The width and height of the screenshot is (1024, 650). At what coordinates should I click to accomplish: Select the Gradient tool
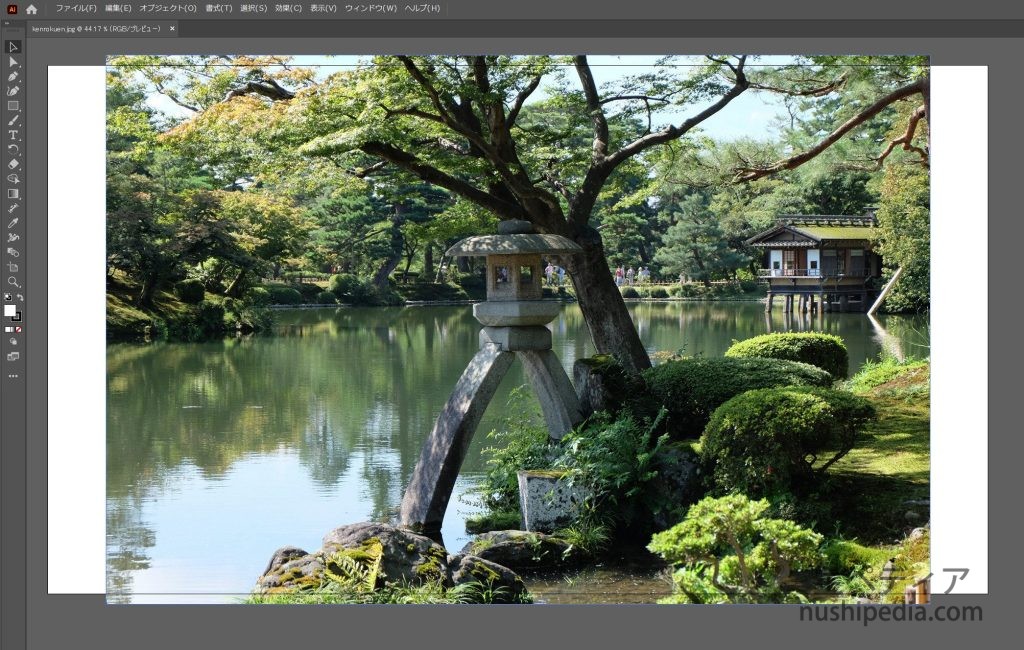point(13,194)
